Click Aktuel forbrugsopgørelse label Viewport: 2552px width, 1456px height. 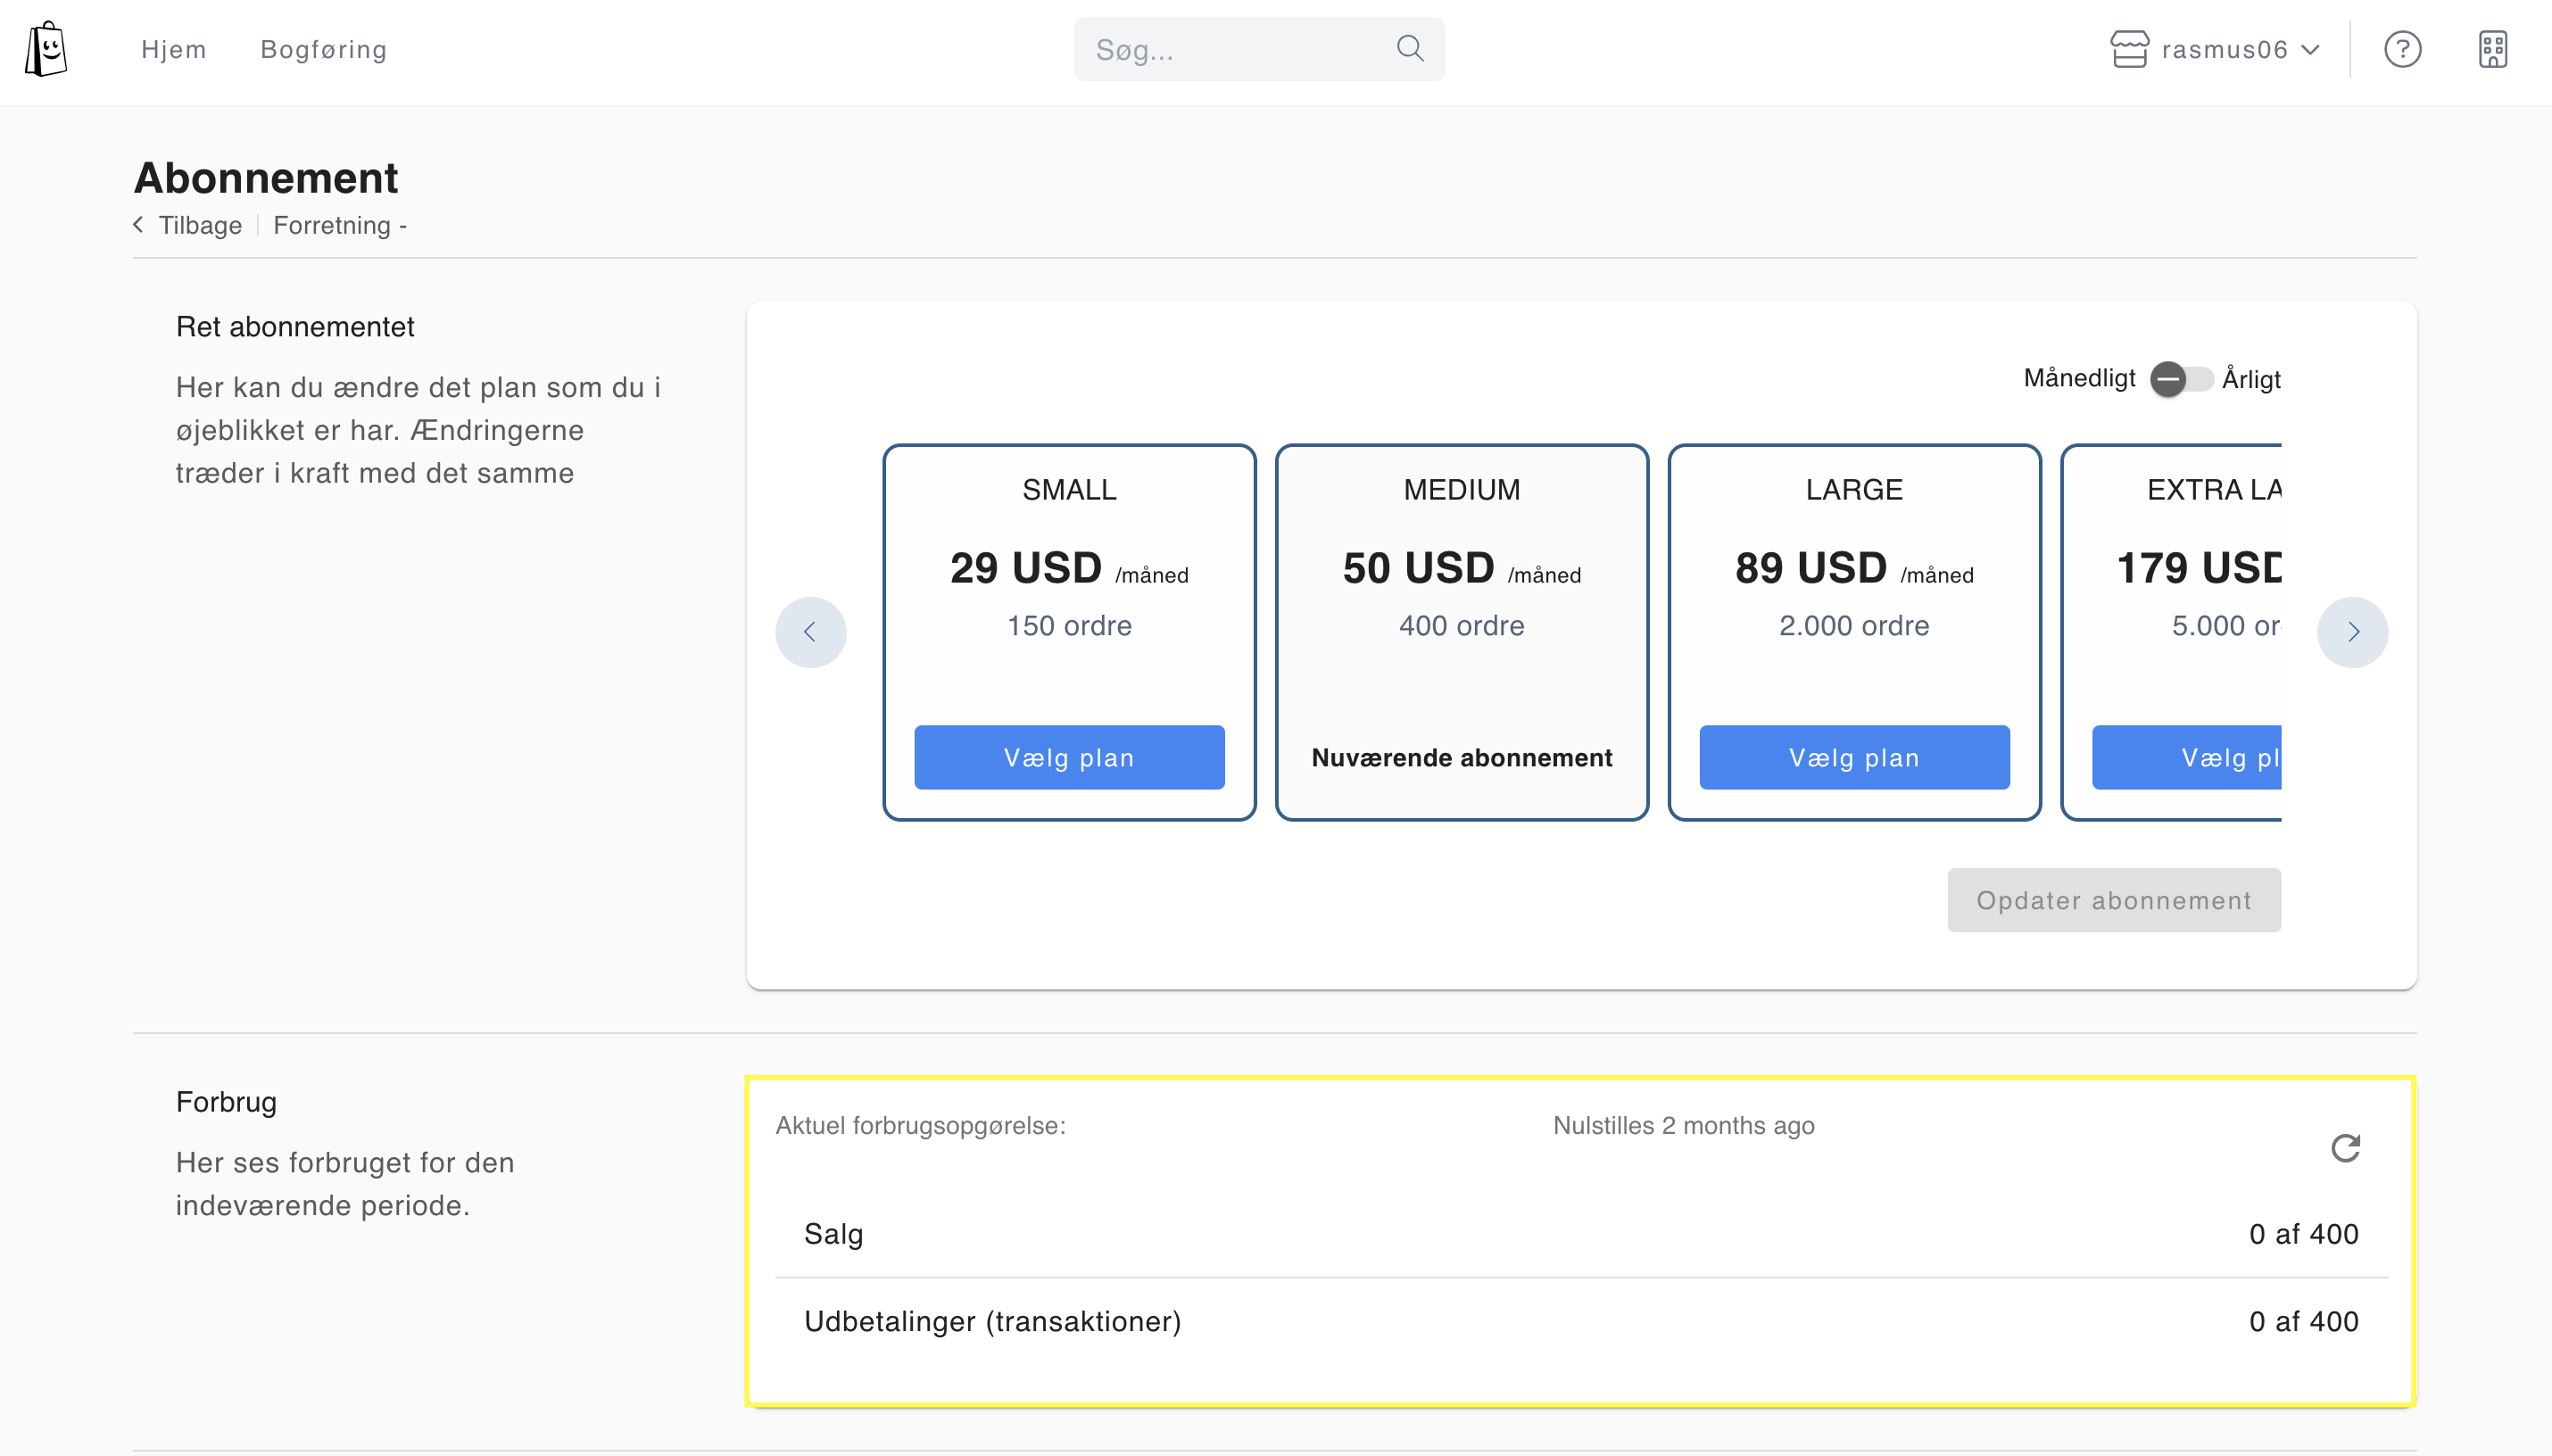[x=920, y=1125]
